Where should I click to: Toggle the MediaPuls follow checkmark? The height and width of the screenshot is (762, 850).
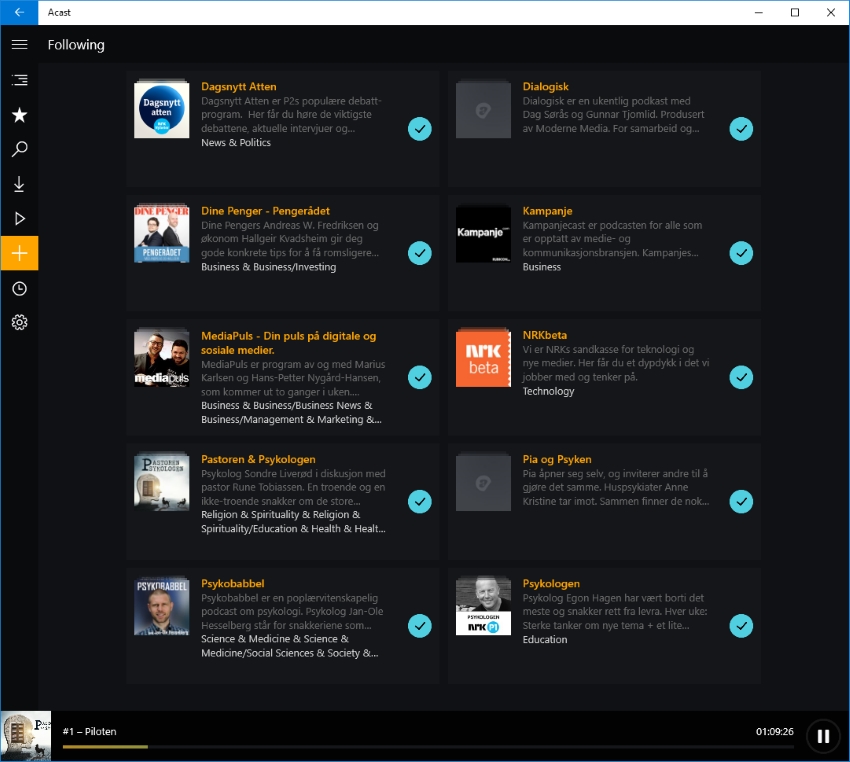tap(420, 377)
